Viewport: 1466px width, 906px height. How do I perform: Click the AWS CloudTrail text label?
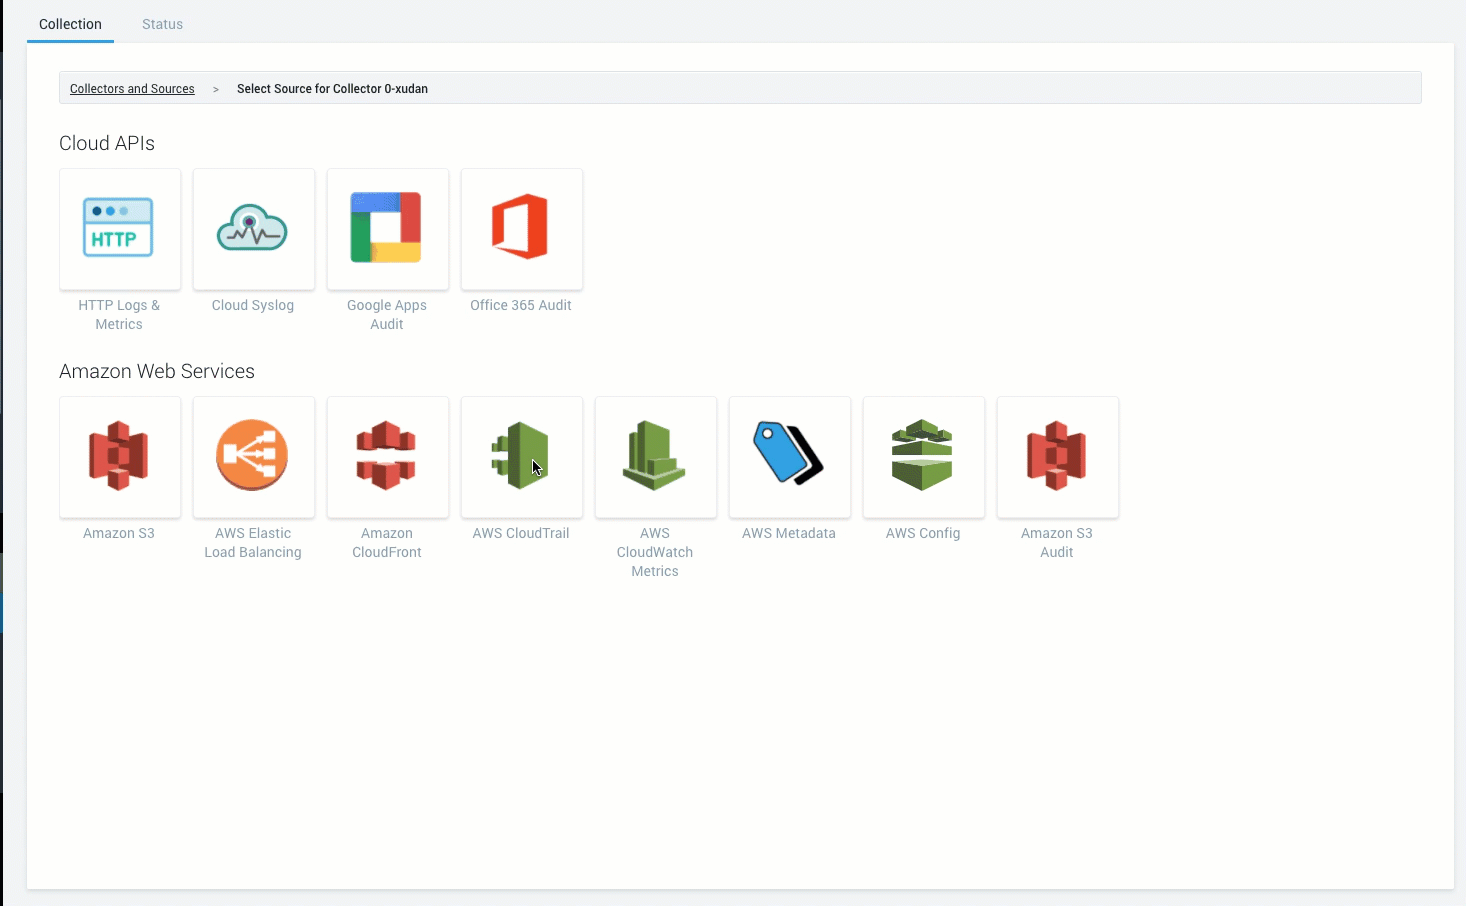tap(521, 533)
